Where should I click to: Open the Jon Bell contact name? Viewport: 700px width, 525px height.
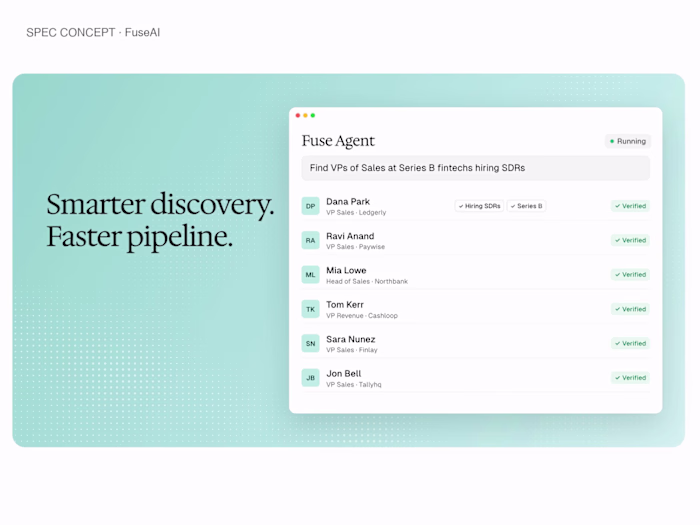[343, 374]
